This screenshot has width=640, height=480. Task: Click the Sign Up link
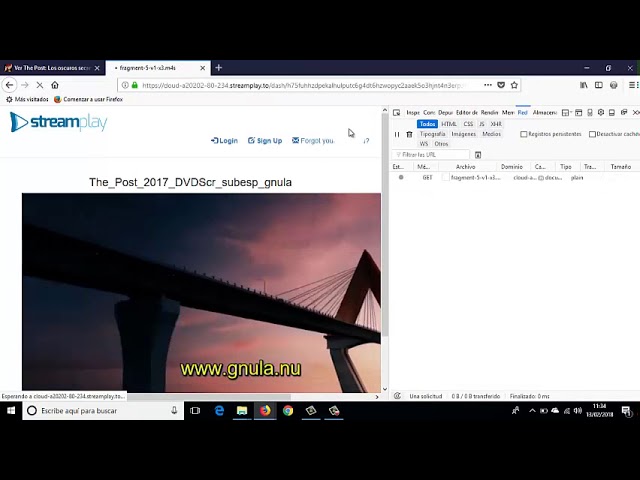(265, 141)
